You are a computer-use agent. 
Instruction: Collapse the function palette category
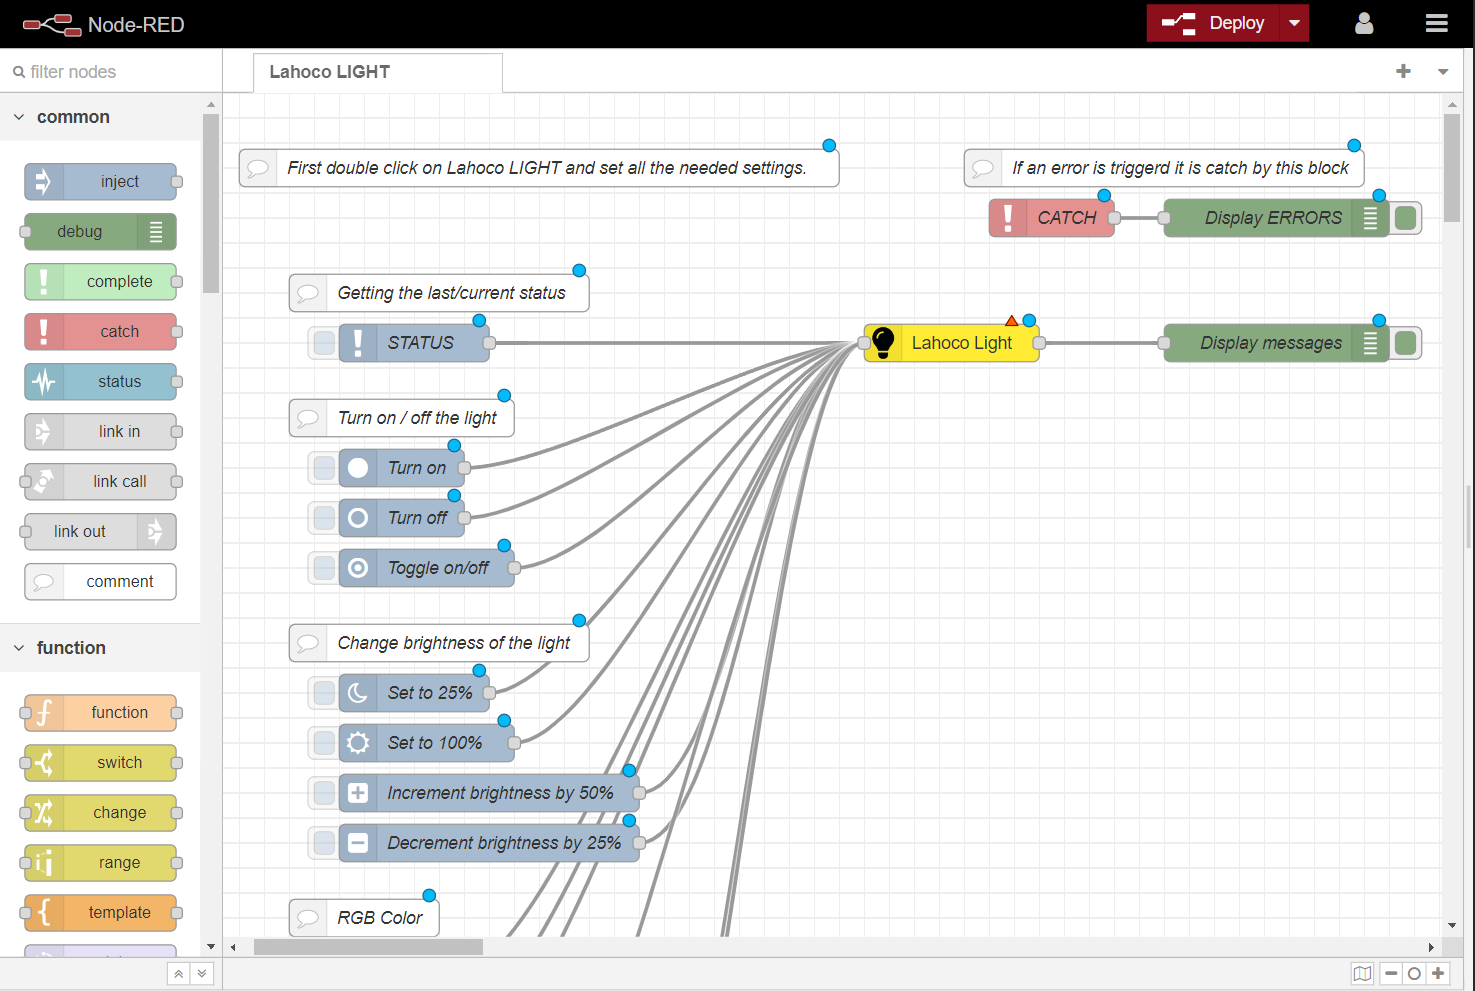[x=19, y=648]
